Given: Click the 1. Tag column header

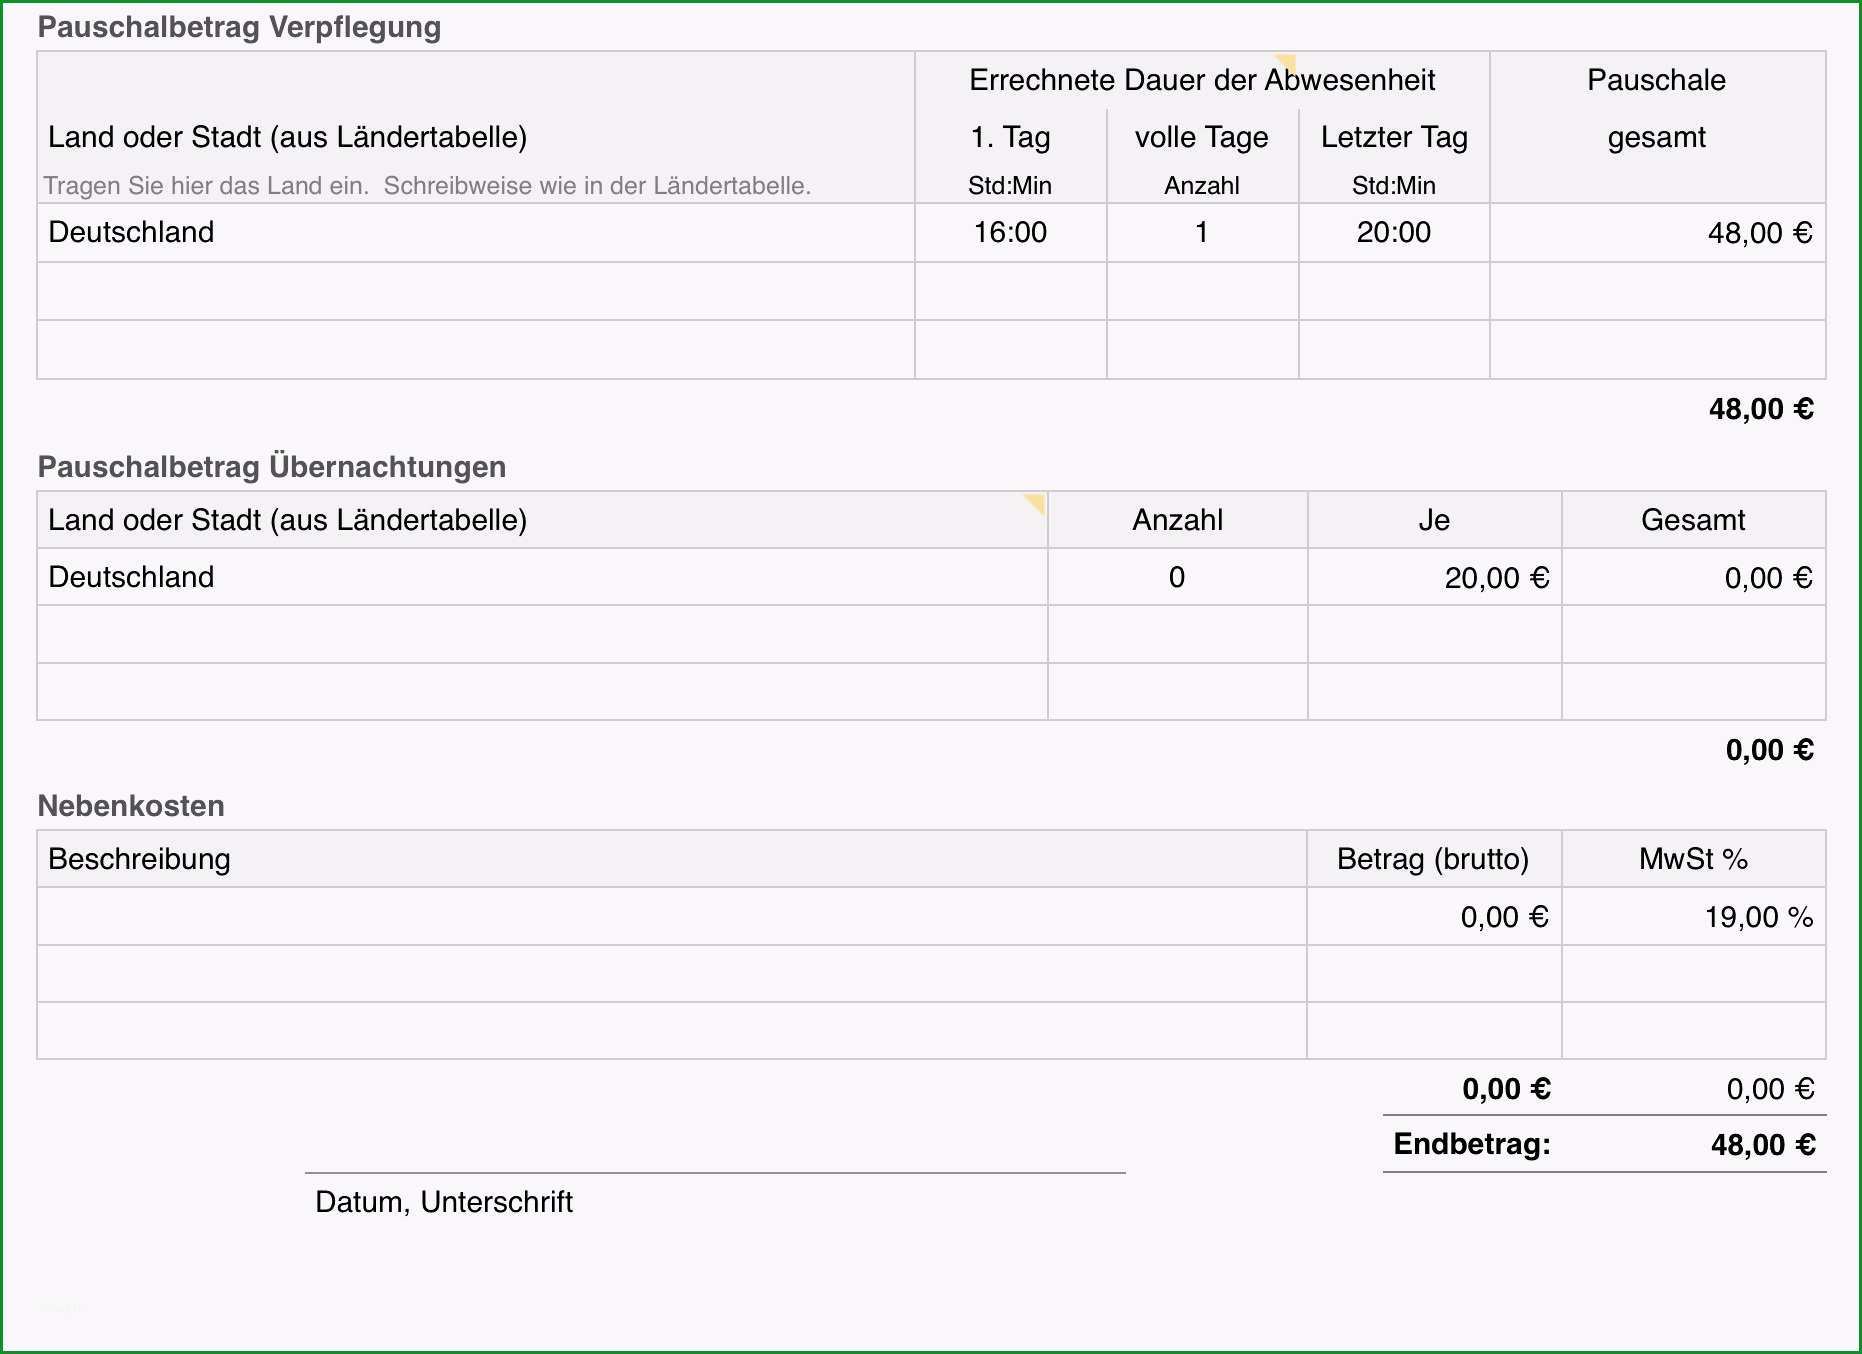Looking at the screenshot, I should [x=1010, y=137].
